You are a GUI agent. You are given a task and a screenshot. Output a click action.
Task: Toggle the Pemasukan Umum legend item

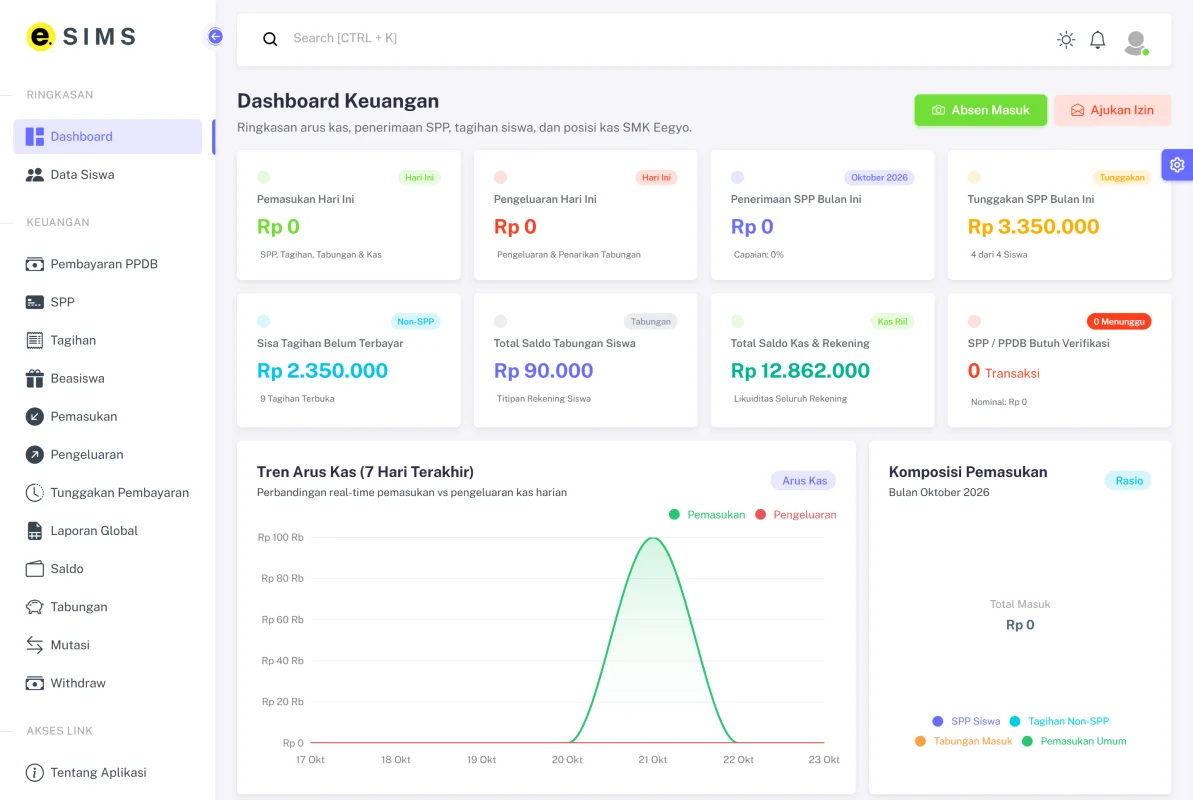1074,741
